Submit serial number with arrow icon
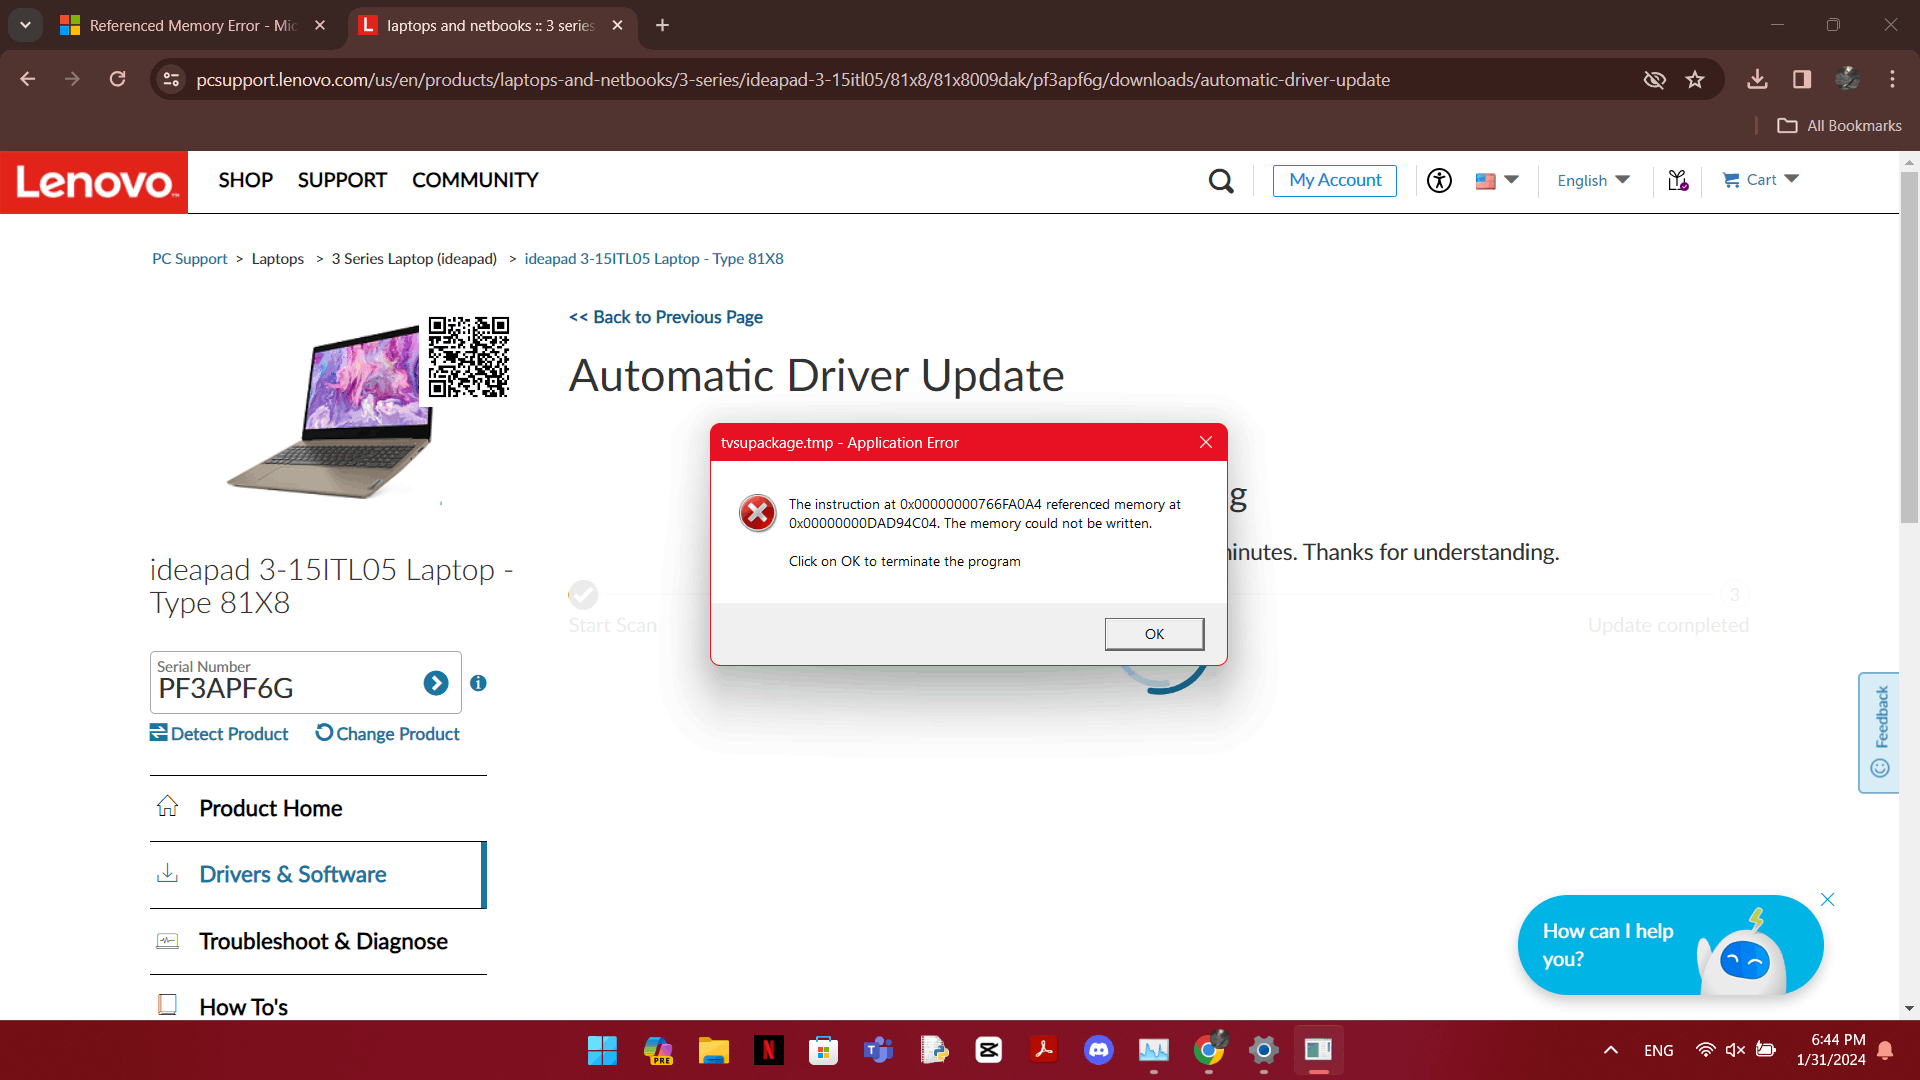The image size is (1920, 1080). coord(435,683)
